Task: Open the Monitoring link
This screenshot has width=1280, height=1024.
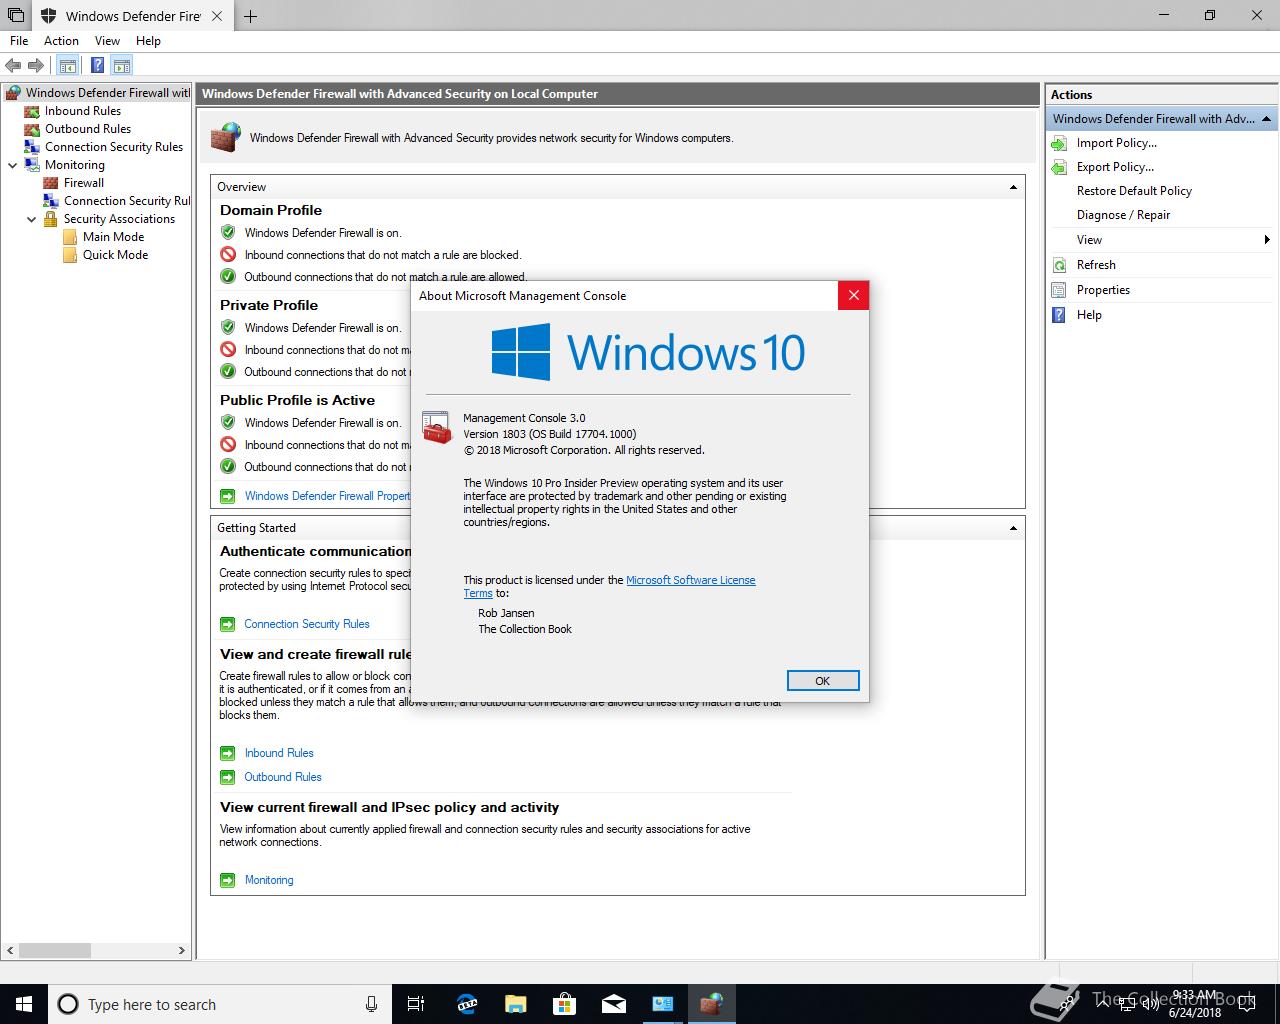Action: 269,880
